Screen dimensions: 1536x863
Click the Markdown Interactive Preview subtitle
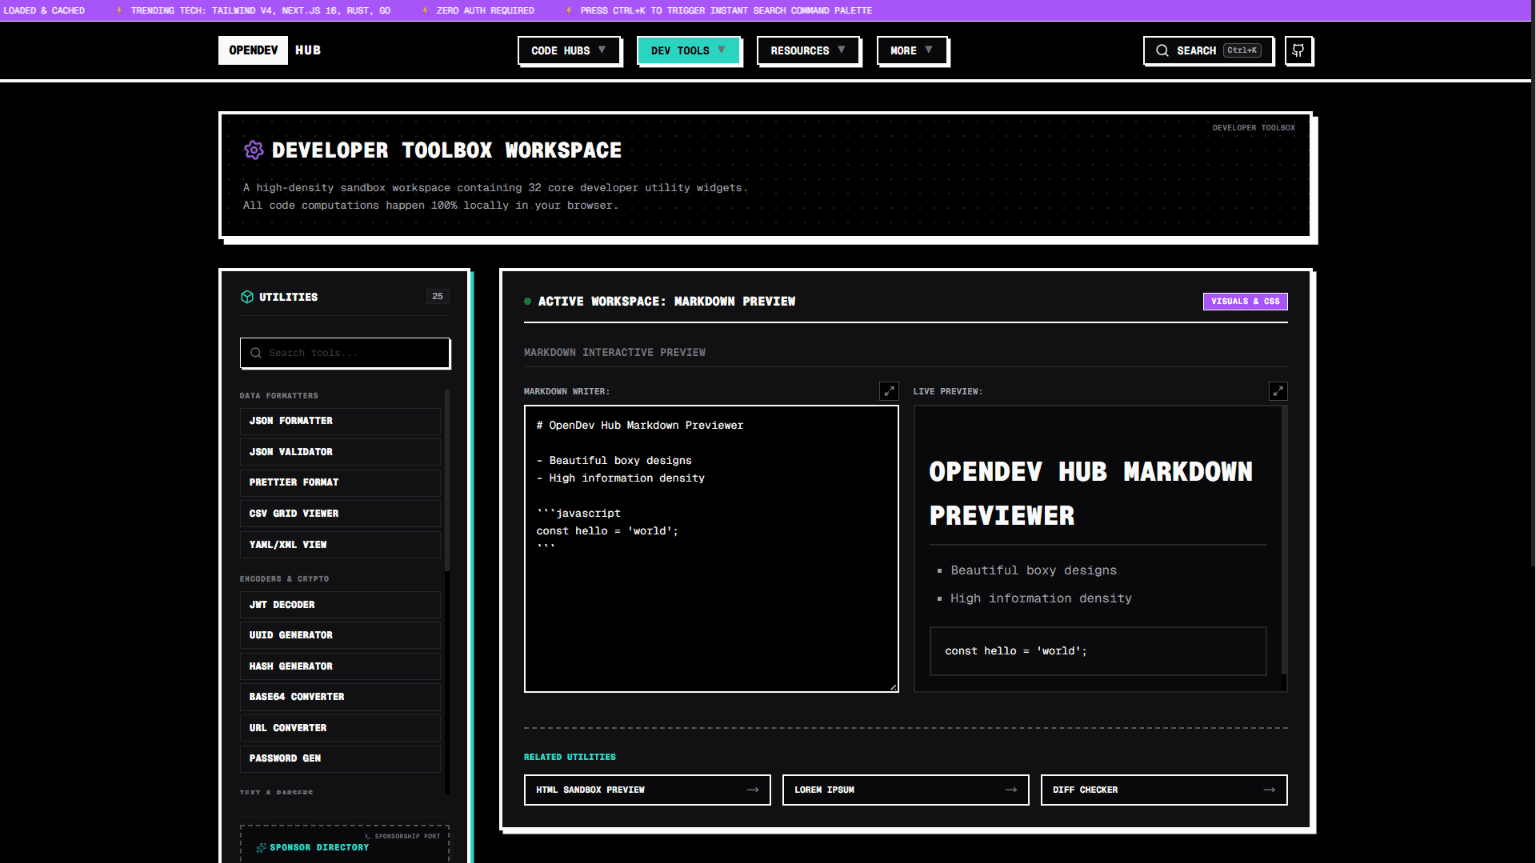(615, 352)
